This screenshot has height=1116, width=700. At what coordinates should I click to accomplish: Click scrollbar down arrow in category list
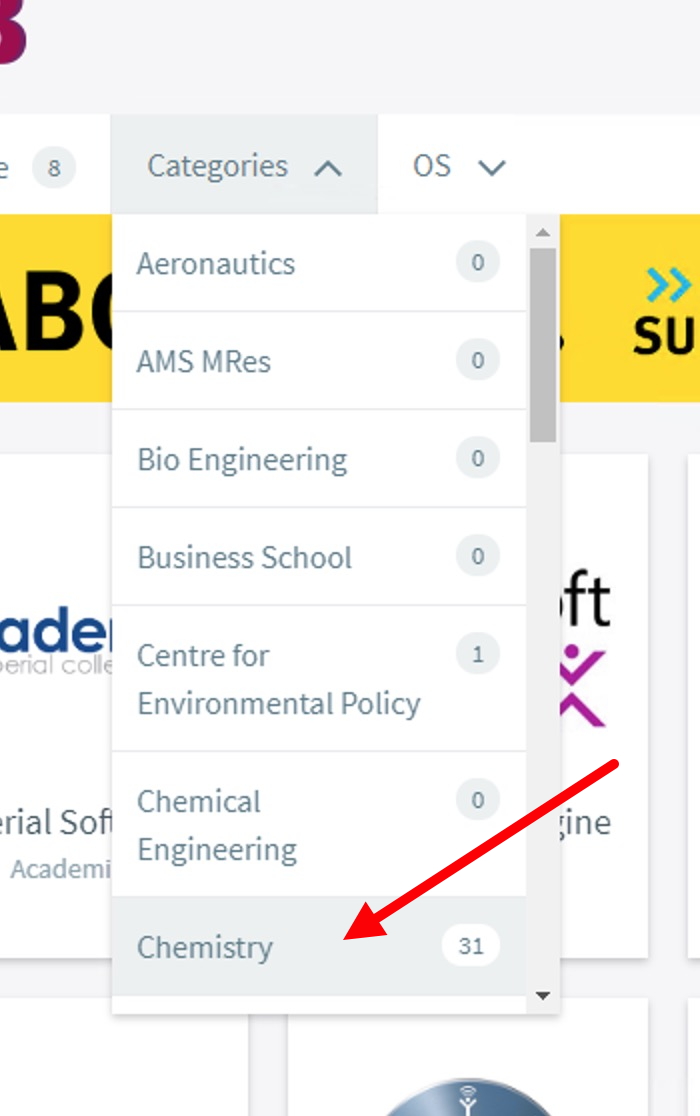point(543,995)
